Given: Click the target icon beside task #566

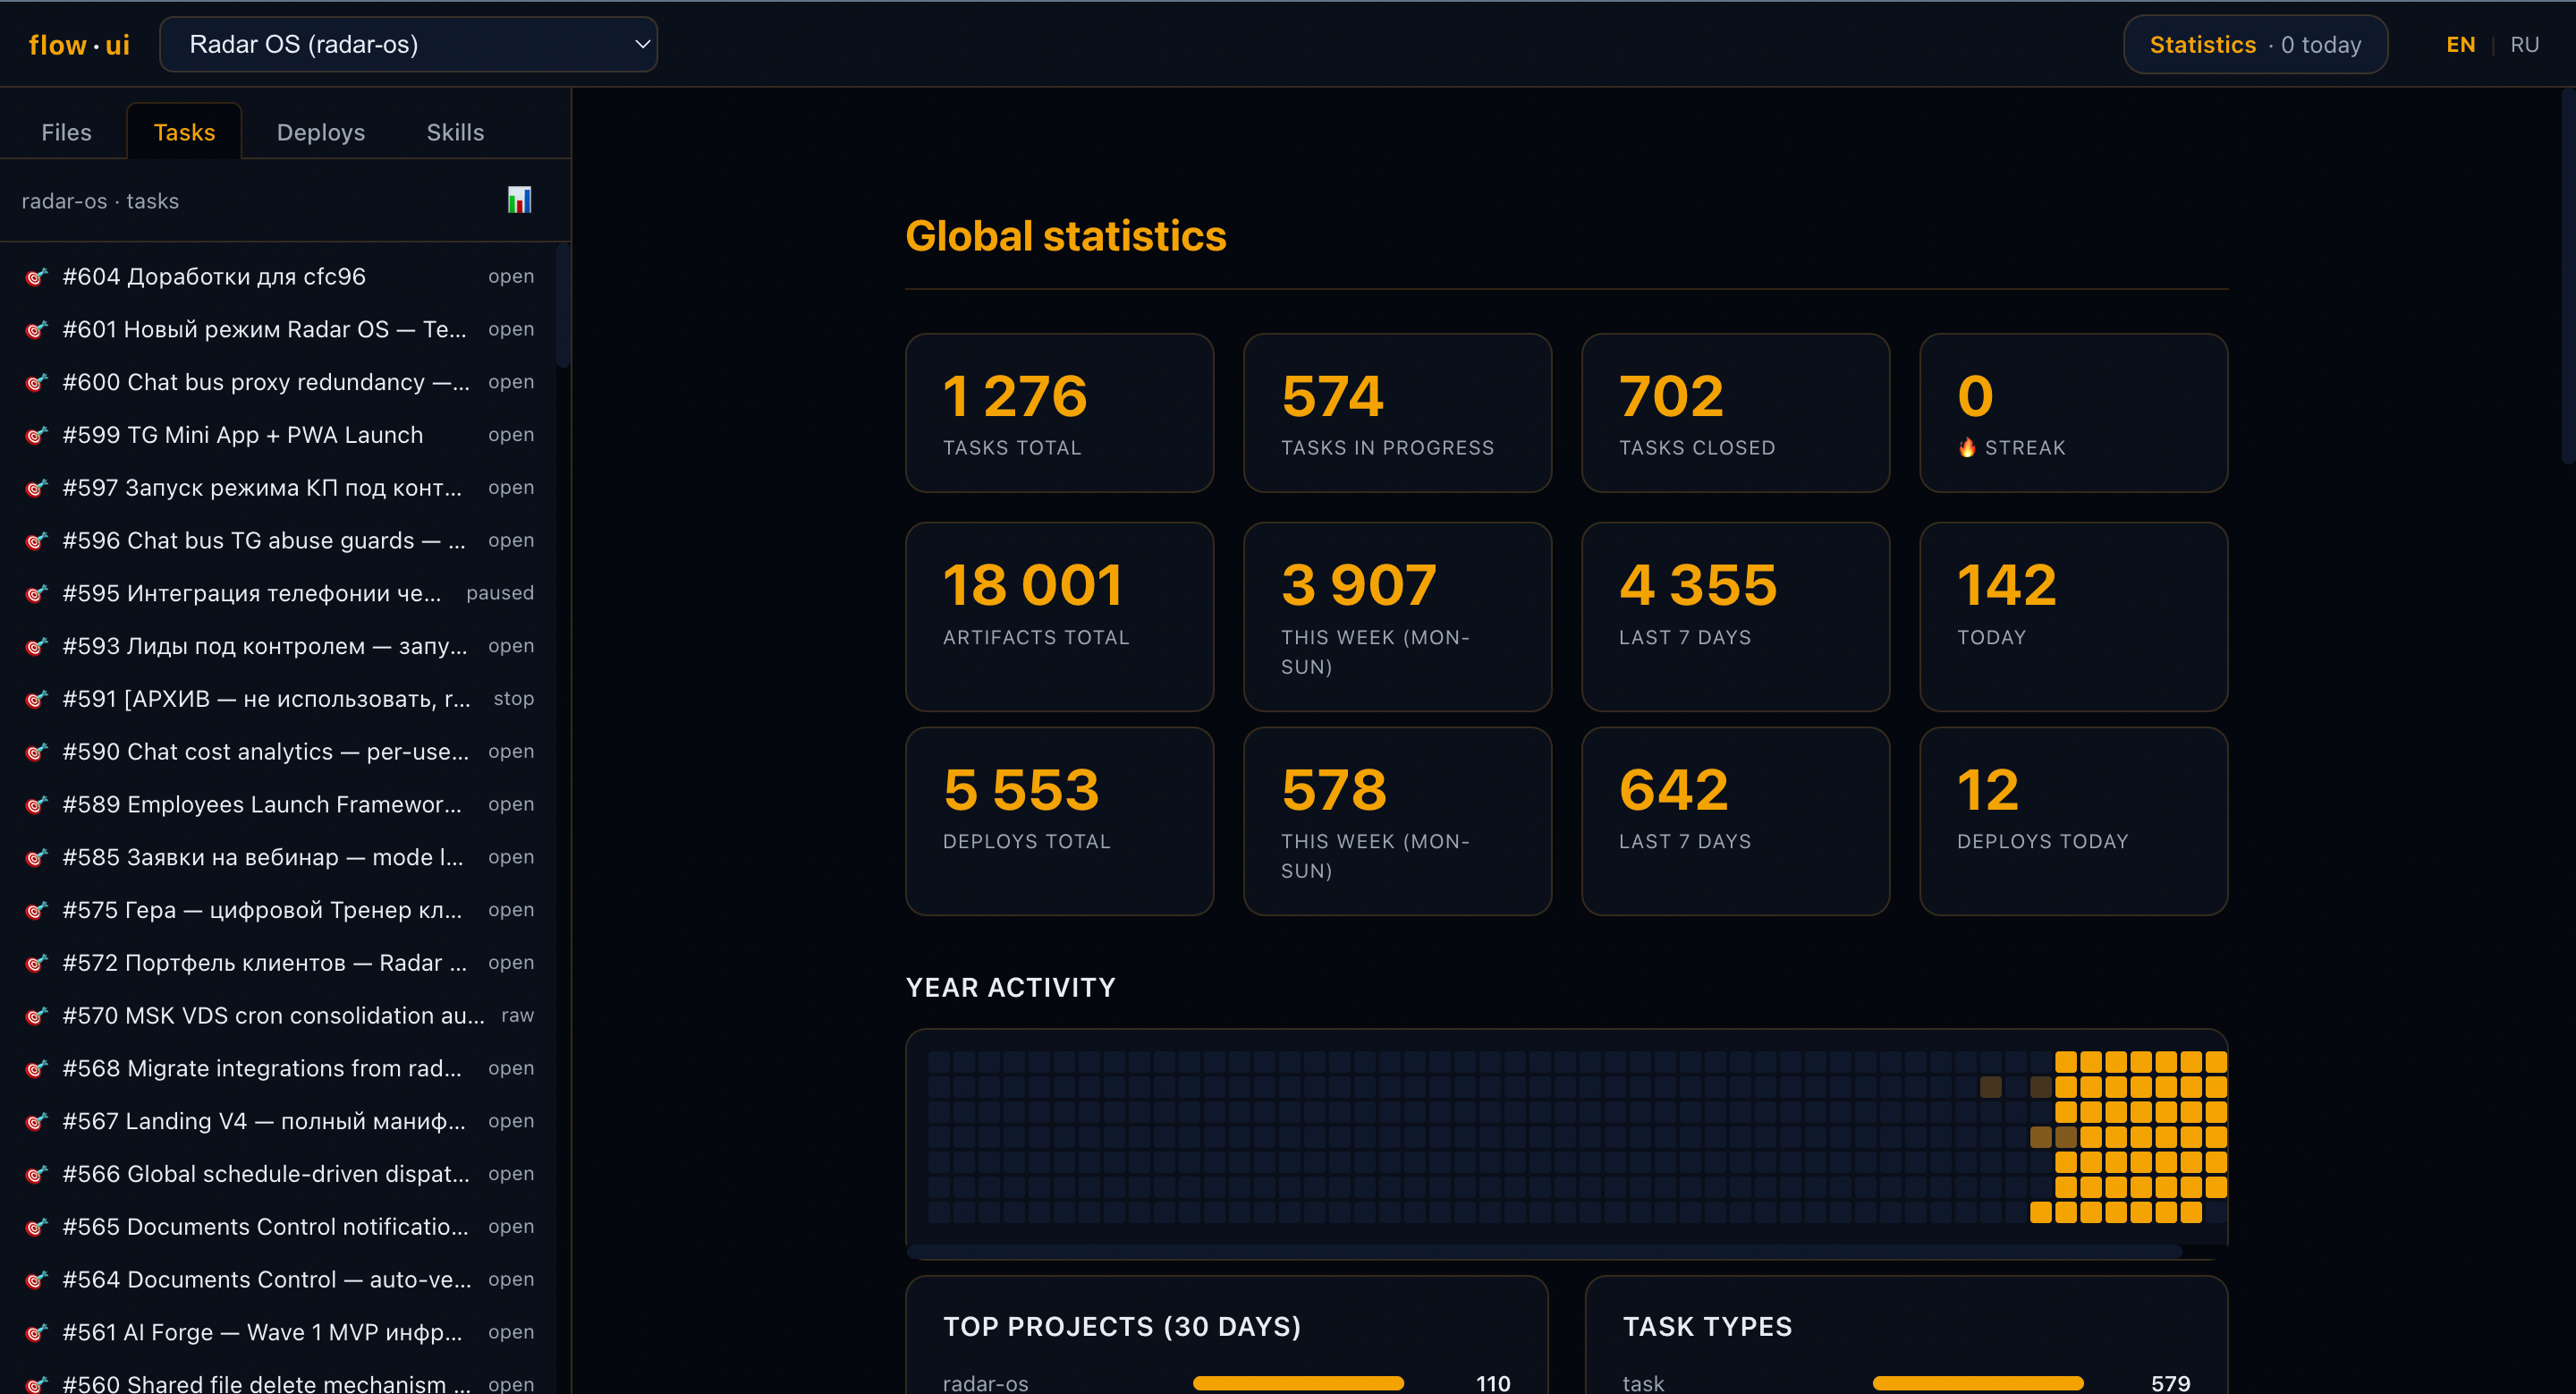Looking at the screenshot, I should click(36, 1174).
